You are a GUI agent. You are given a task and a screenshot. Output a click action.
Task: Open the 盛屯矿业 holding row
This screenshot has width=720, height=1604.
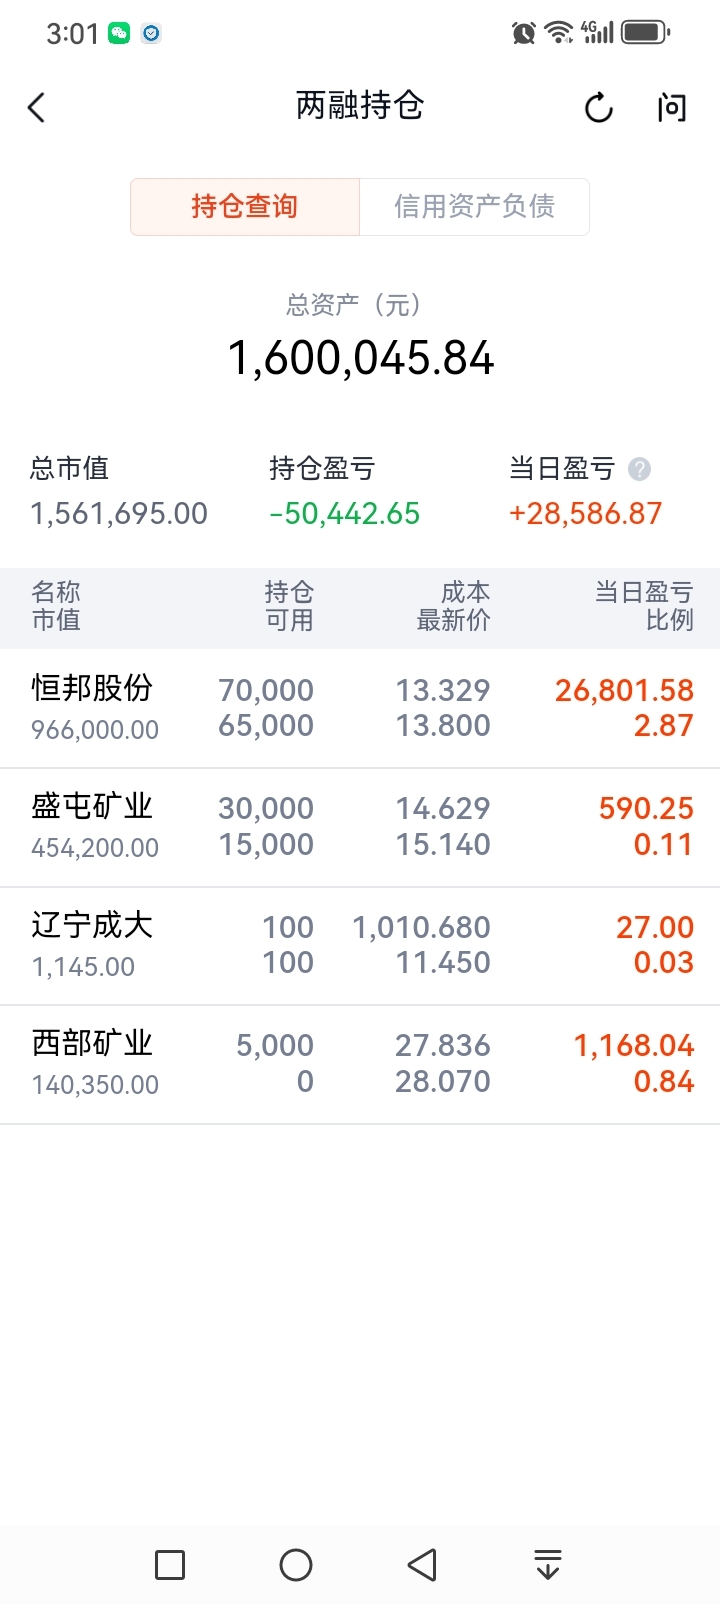click(x=360, y=826)
